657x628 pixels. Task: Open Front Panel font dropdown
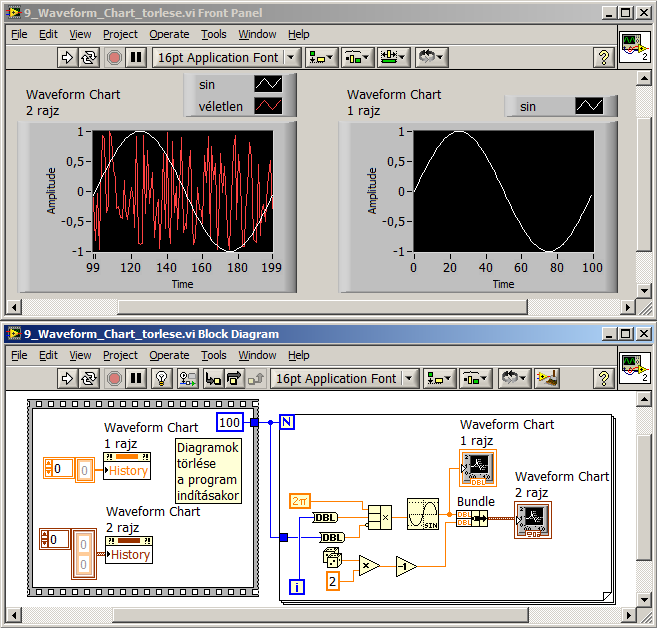pos(226,57)
